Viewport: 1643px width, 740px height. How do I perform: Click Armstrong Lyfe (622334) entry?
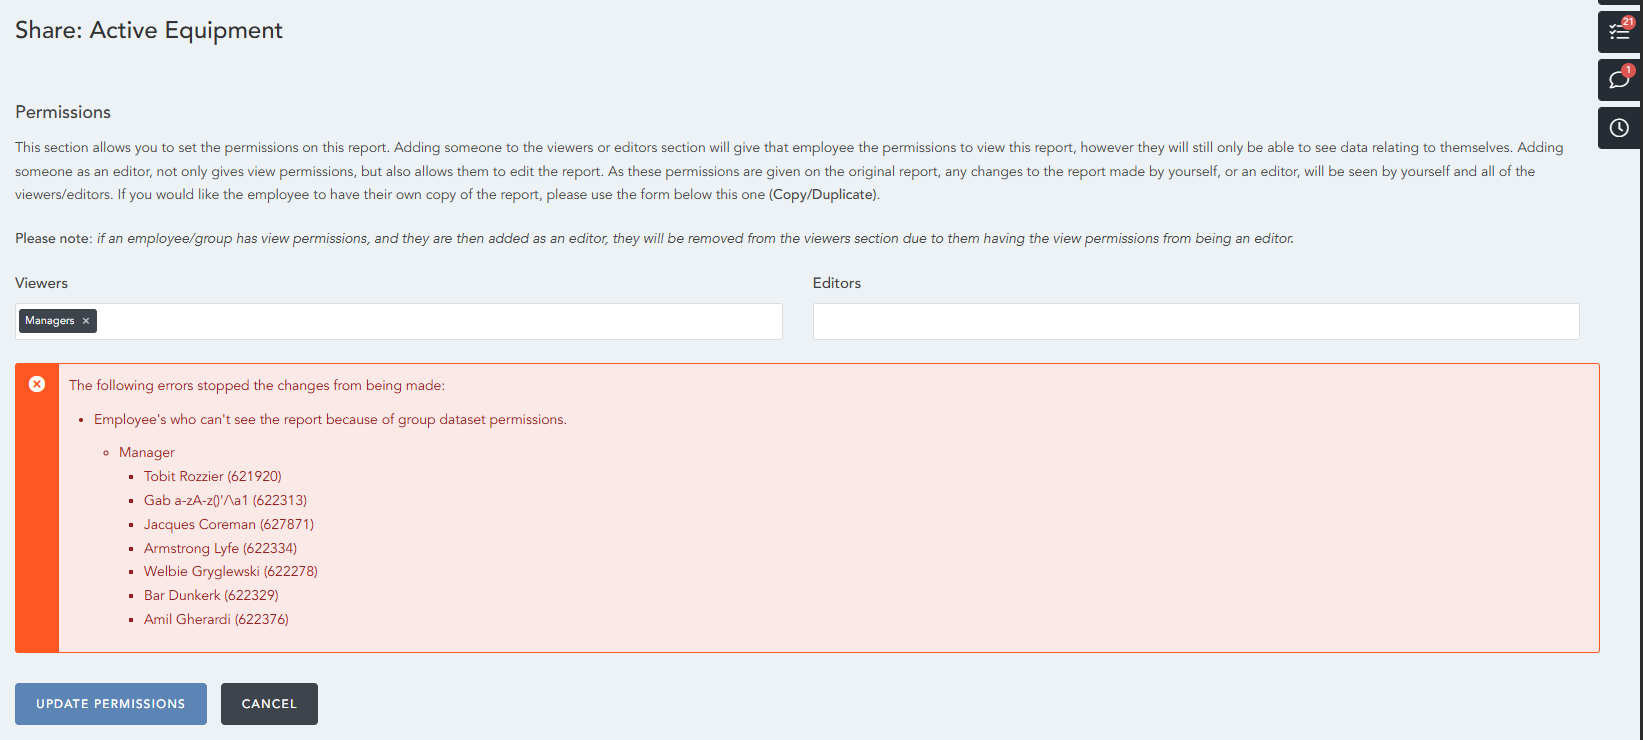tap(220, 549)
